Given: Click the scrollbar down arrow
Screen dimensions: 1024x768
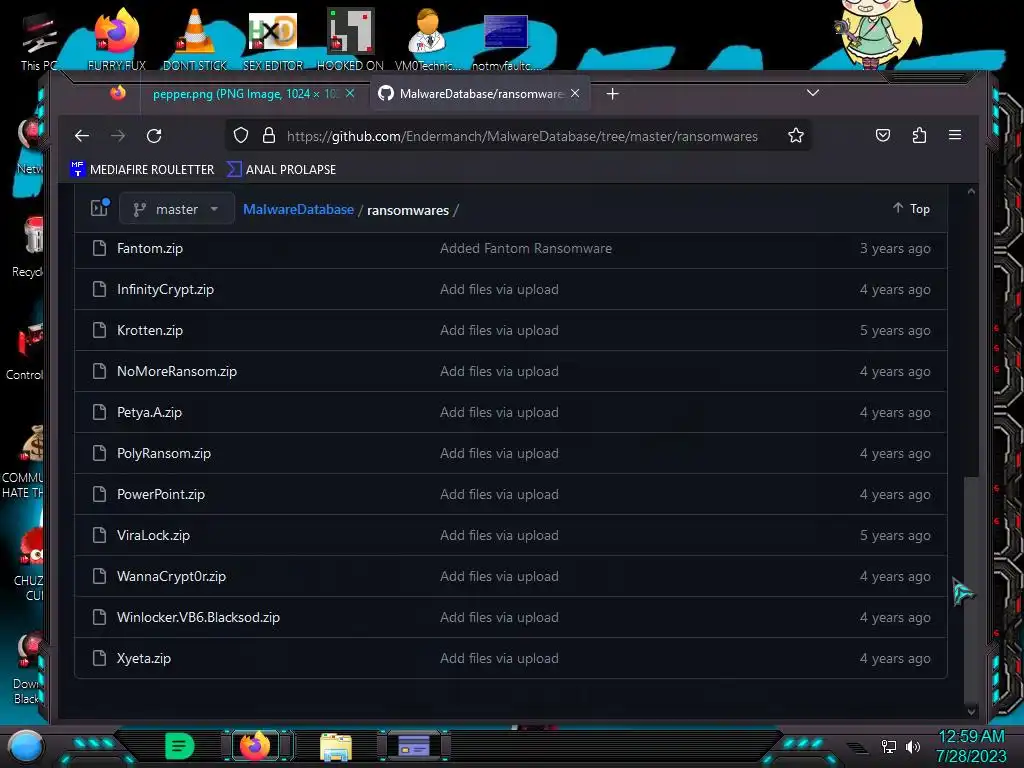Looking at the screenshot, I should pyautogui.click(x=971, y=711).
